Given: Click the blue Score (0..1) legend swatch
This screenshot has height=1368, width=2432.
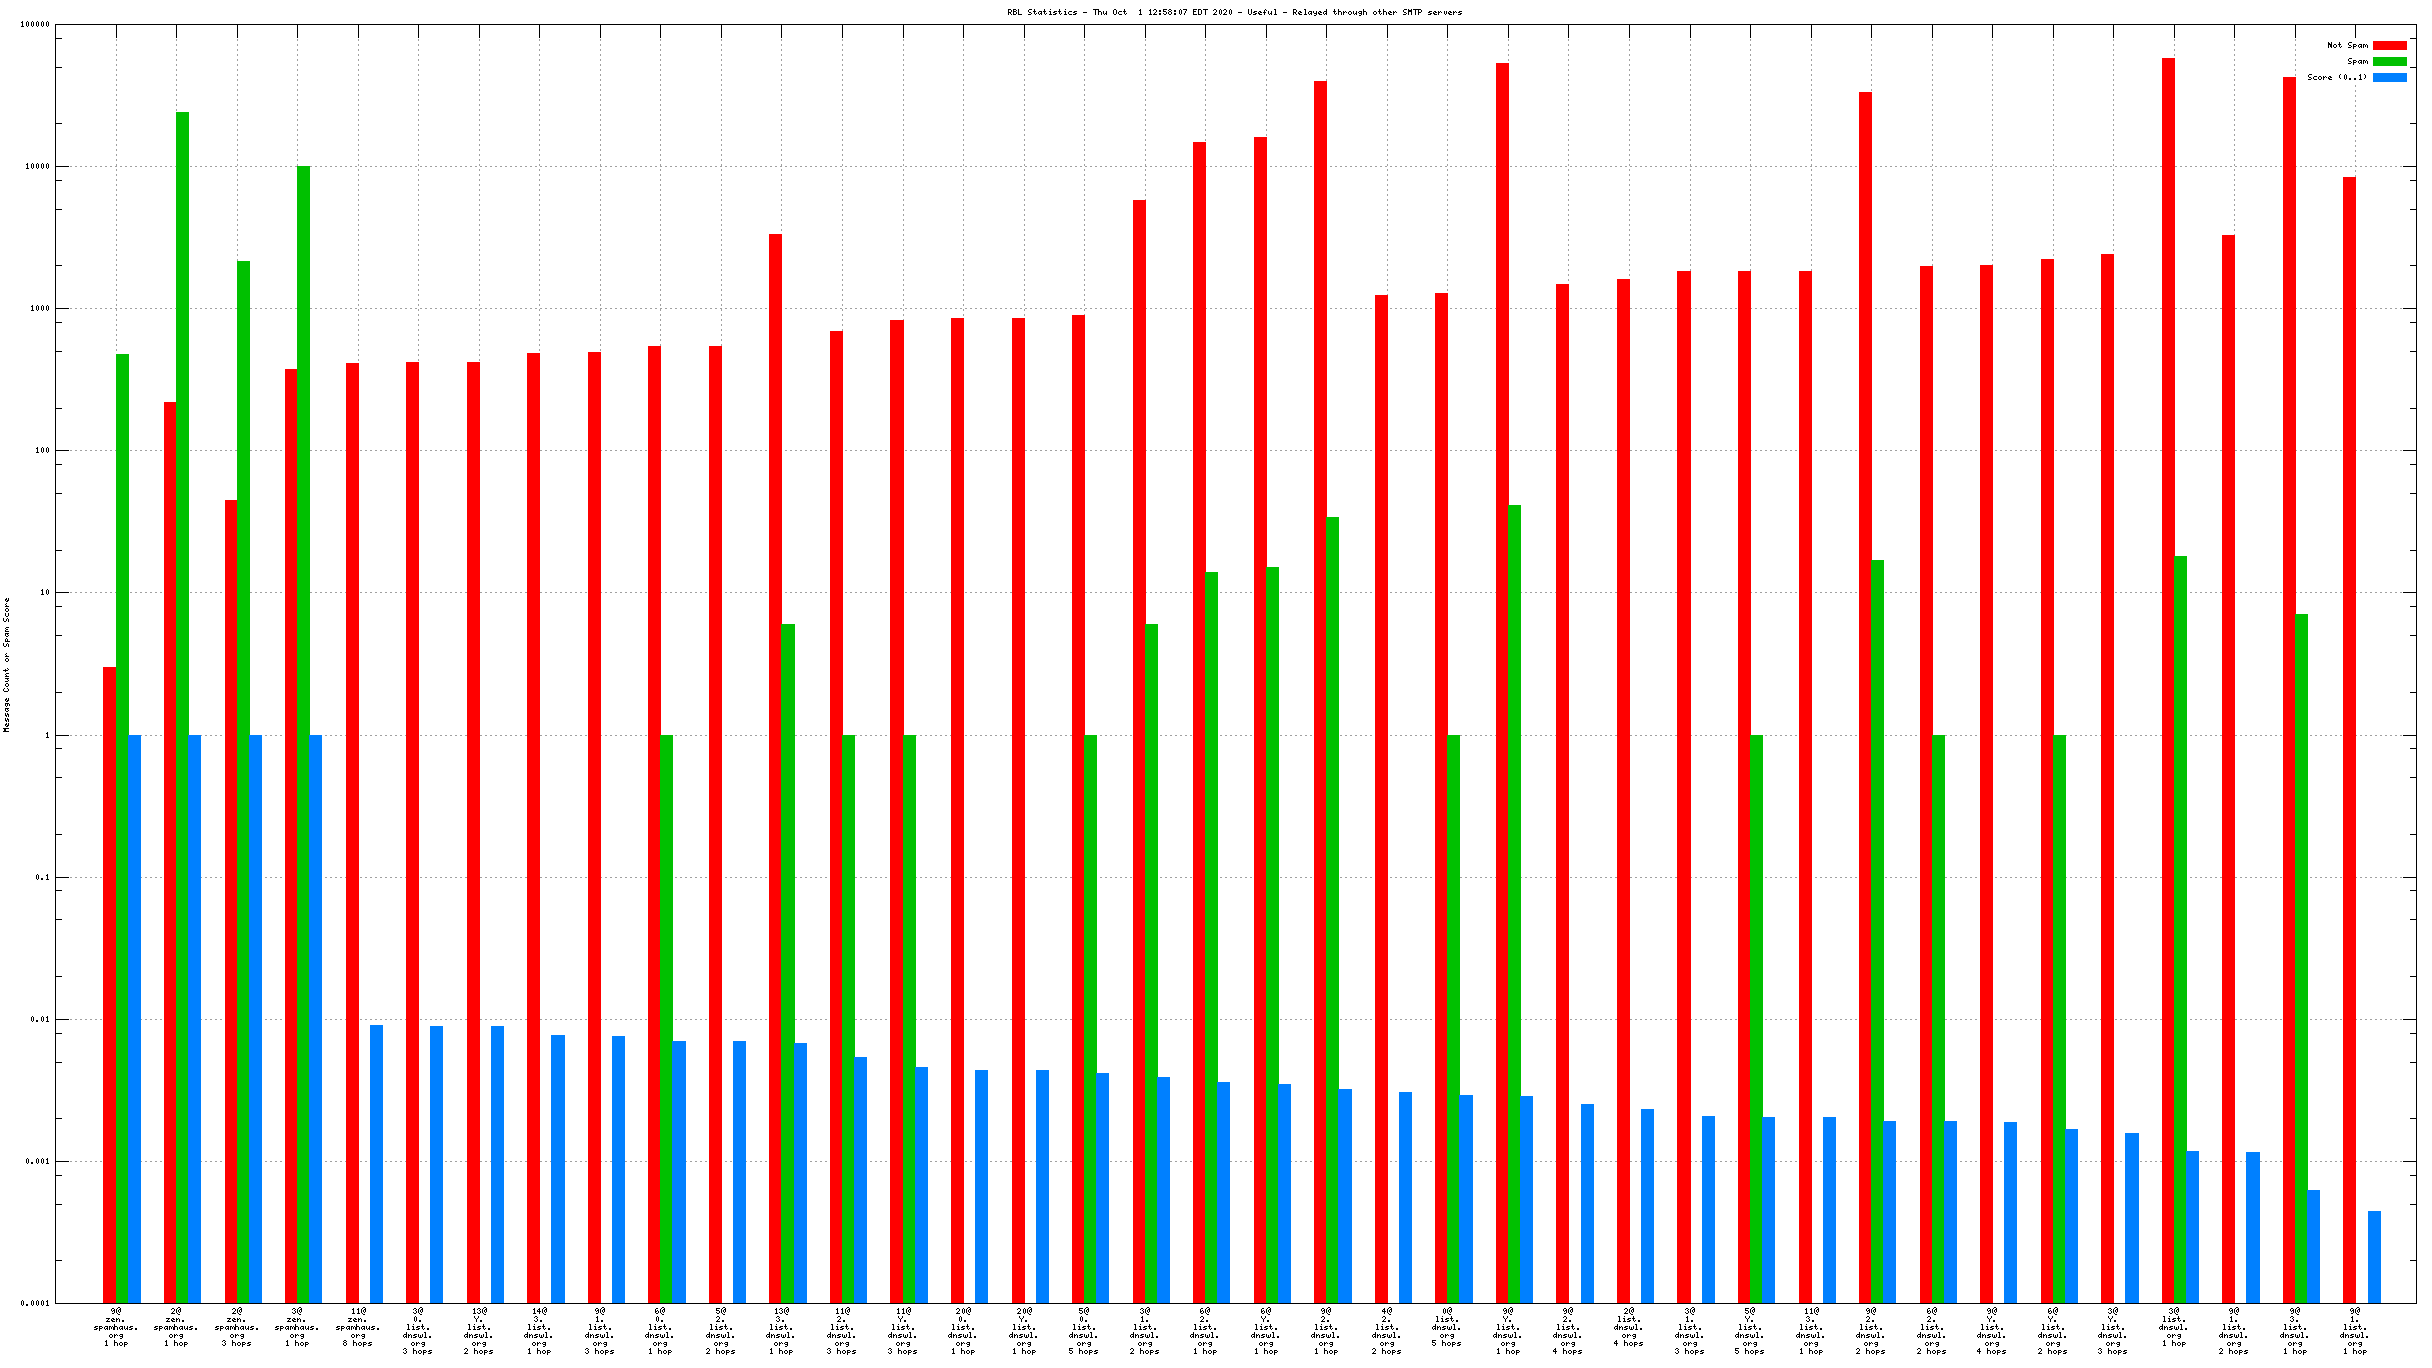Looking at the screenshot, I should [x=2389, y=77].
